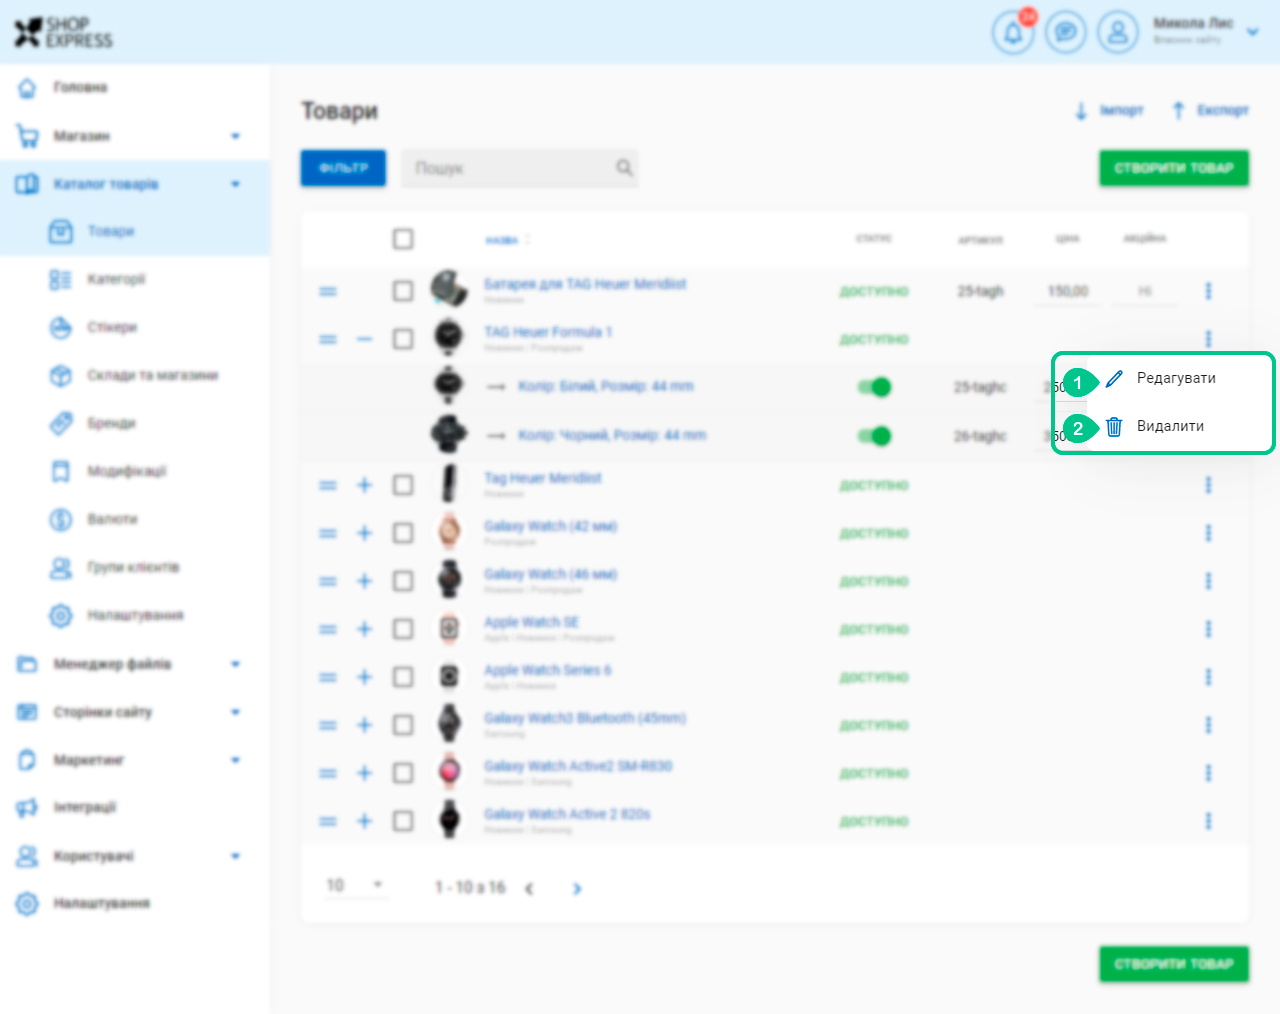Click the Galaxy Watch Active2 SM-R830 thumbnail

coord(449,772)
